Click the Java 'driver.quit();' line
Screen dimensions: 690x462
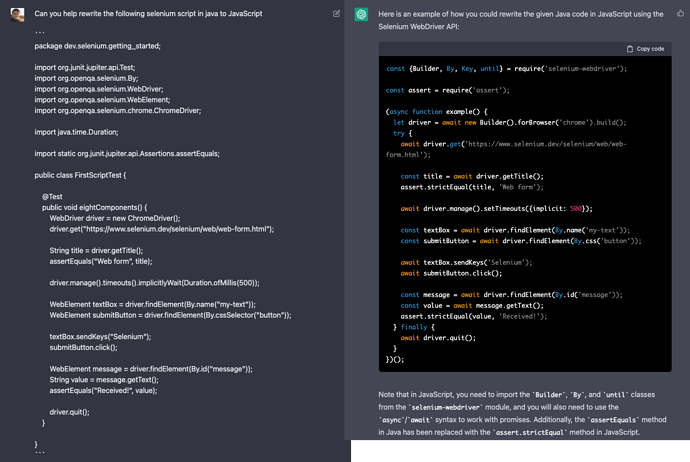[x=70, y=412]
